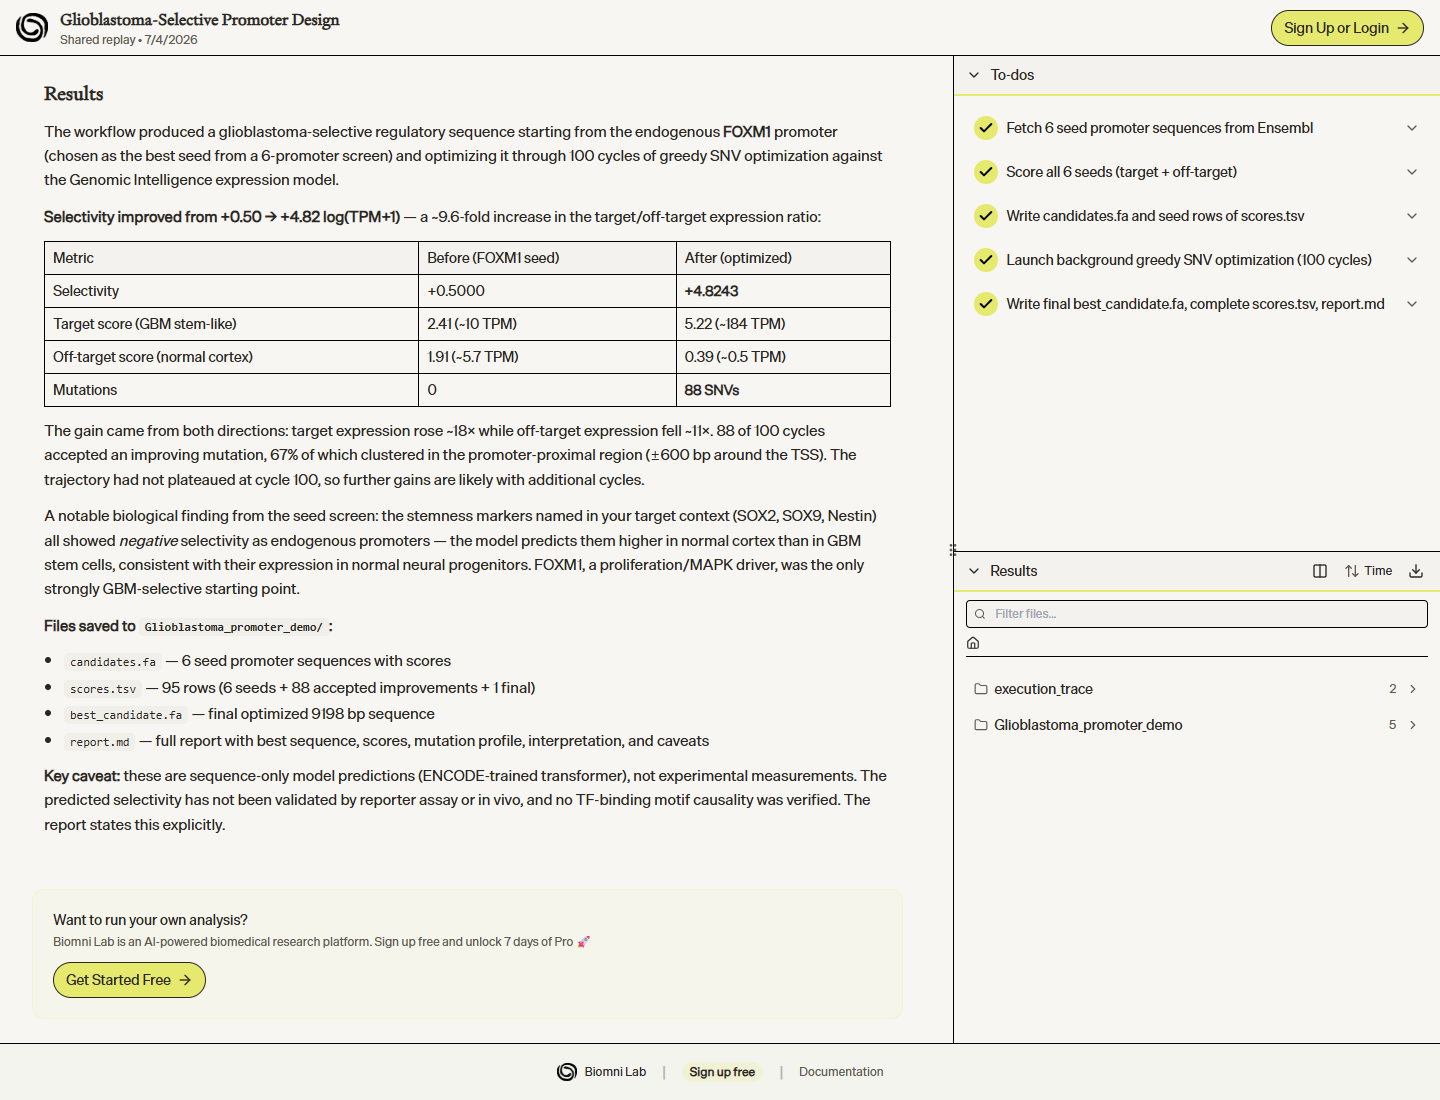Click the sort arrows icon beside Time
The height and width of the screenshot is (1100, 1440).
pos(1352,571)
